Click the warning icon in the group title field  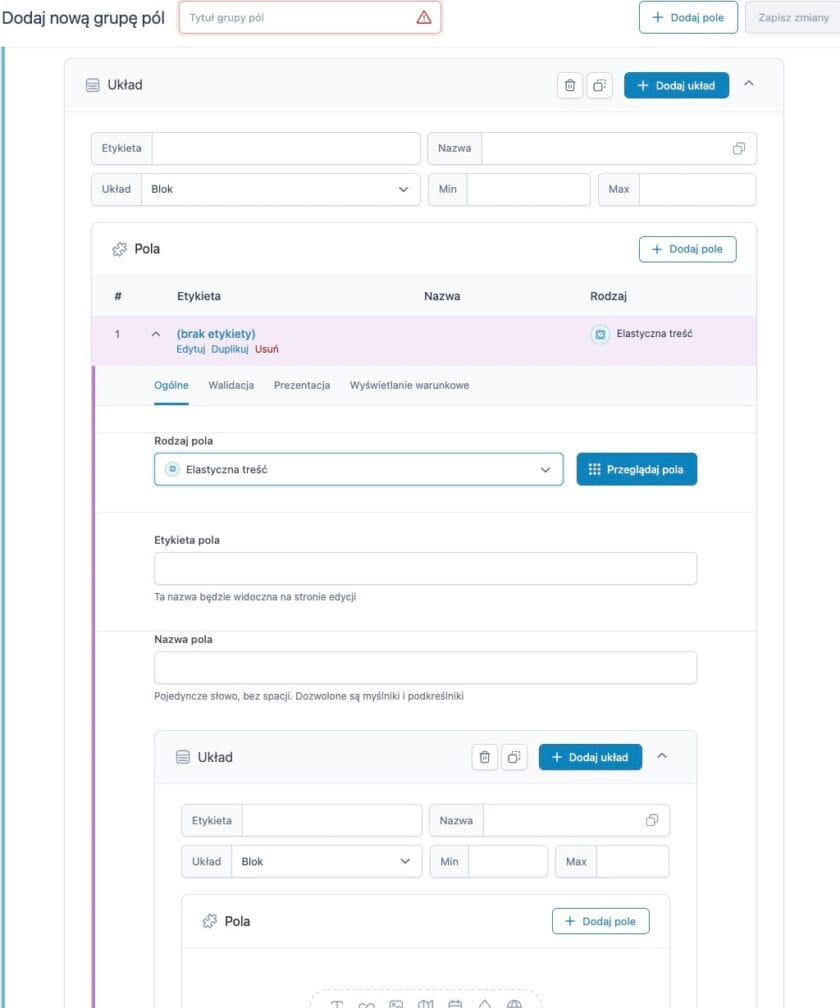(x=424, y=17)
